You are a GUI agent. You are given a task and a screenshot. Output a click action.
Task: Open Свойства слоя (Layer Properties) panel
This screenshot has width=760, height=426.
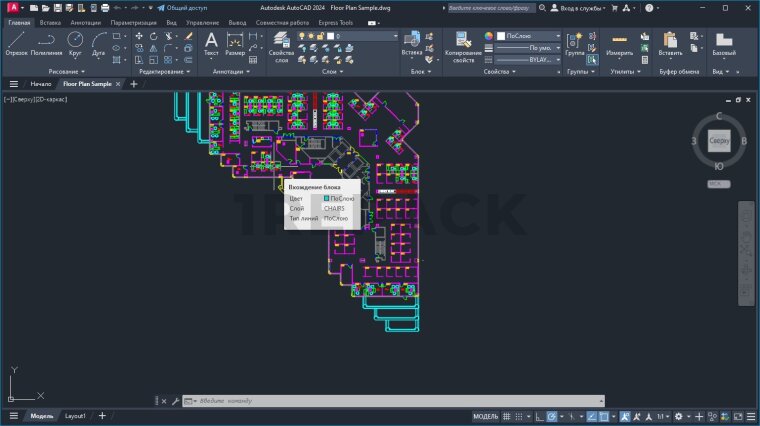282,46
